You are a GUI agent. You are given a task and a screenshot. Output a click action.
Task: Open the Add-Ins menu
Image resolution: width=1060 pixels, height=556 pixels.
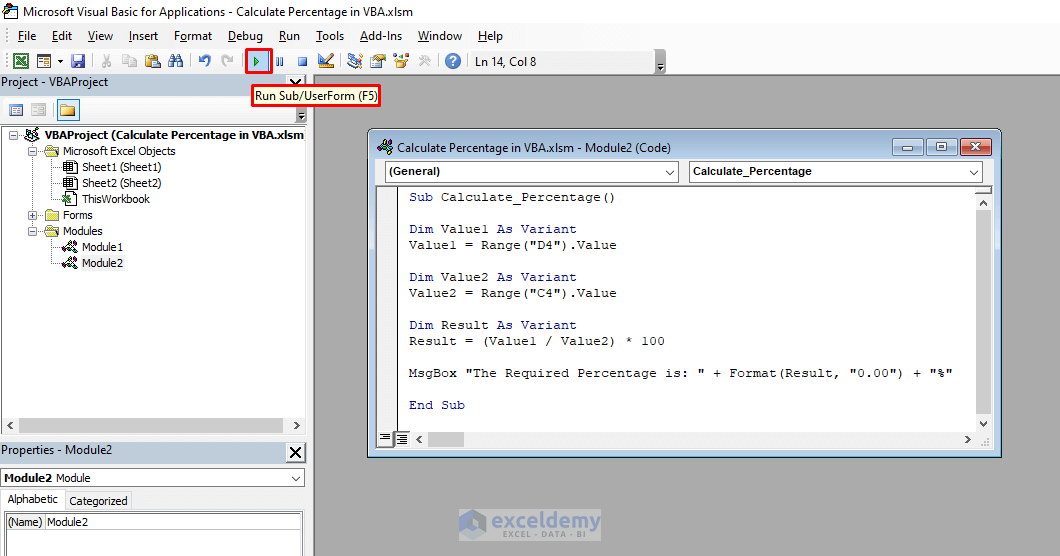[x=381, y=36]
